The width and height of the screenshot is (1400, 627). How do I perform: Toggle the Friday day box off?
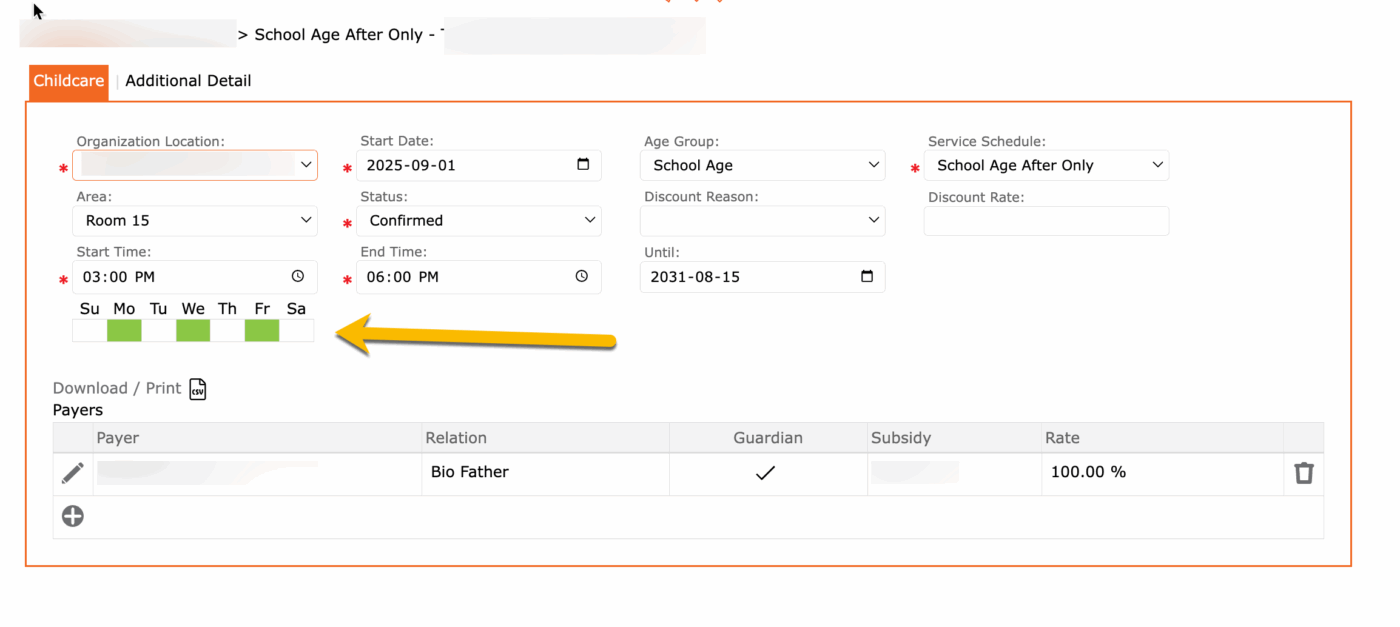[x=262, y=331]
